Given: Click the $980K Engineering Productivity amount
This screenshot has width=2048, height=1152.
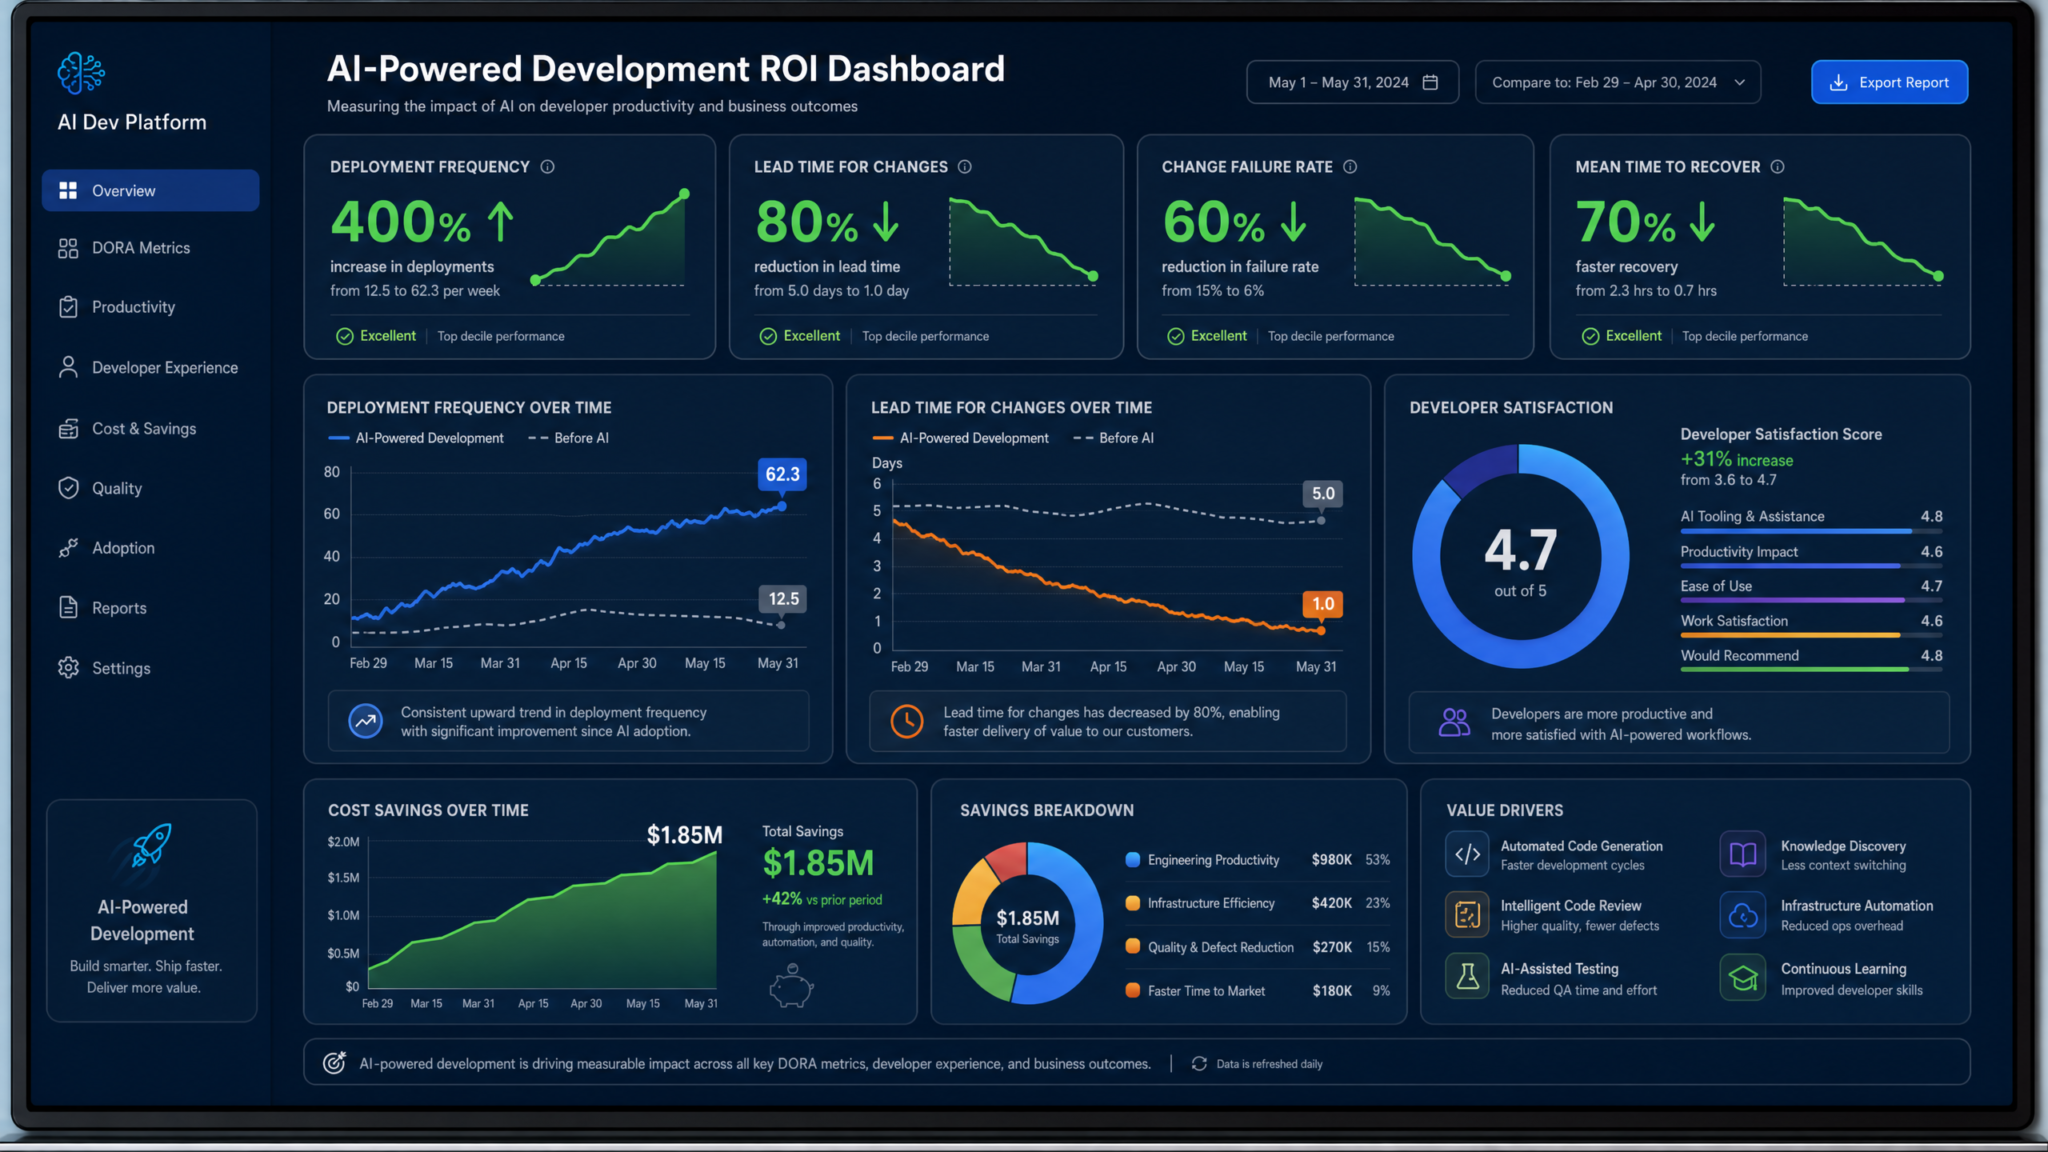Looking at the screenshot, I should (x=1331, y=860).
